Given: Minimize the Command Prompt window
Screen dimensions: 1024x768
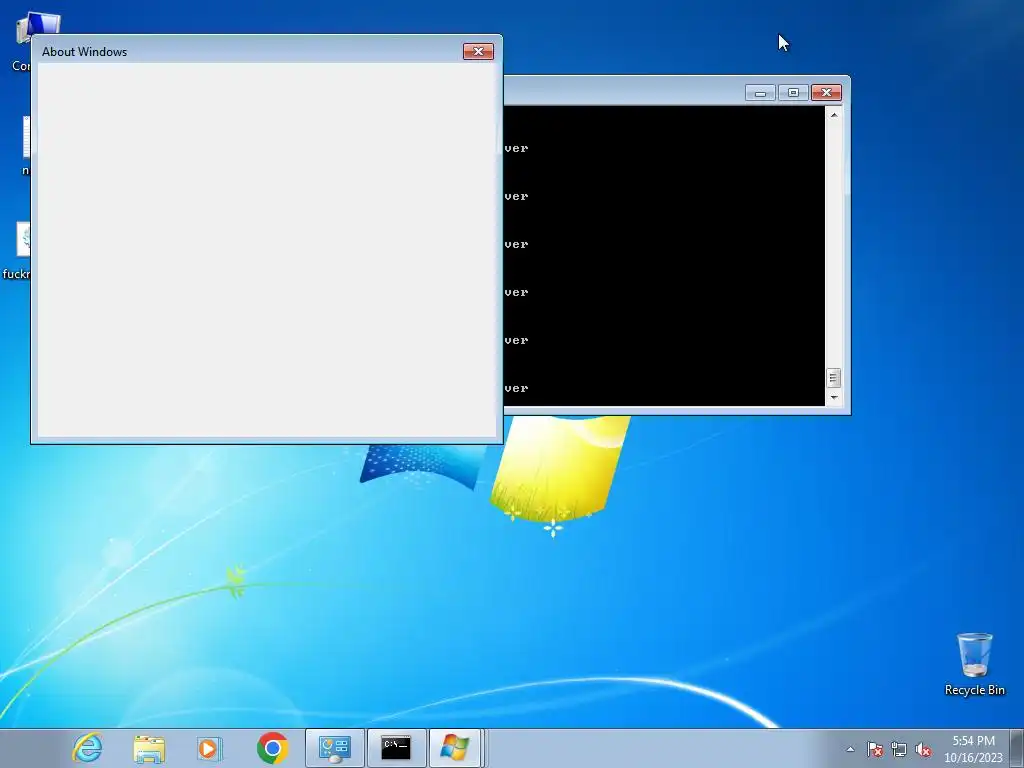Looking at the screenshot, I should click(x=760, y=93).
